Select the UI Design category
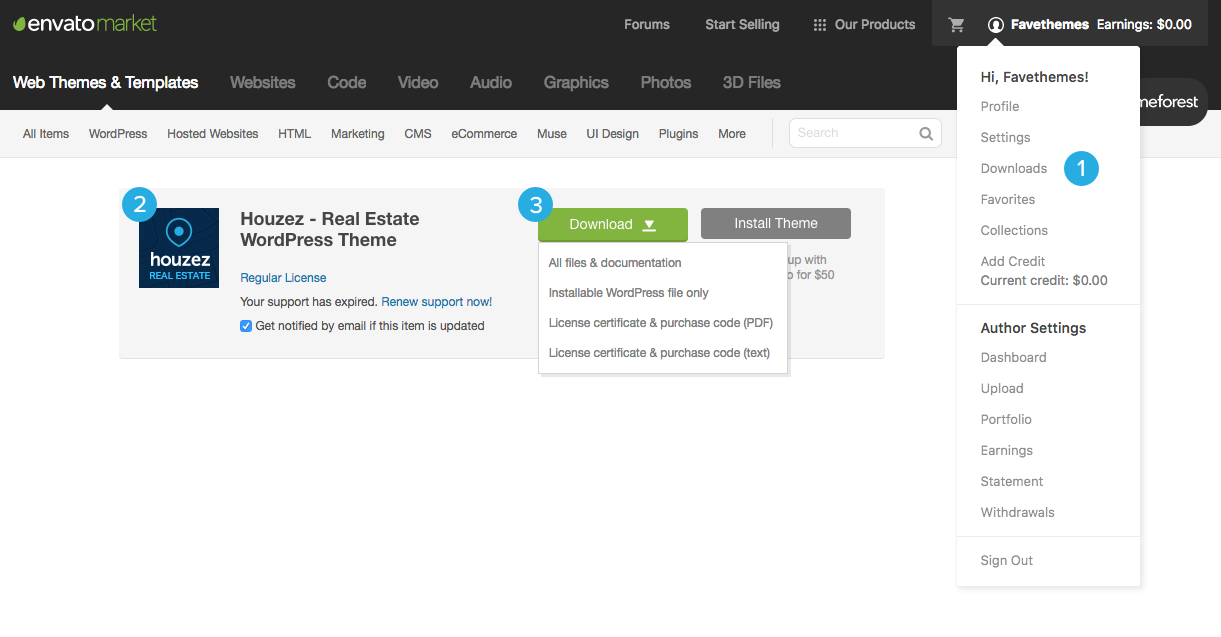1221x637 pixels. [x=613, y=134]
